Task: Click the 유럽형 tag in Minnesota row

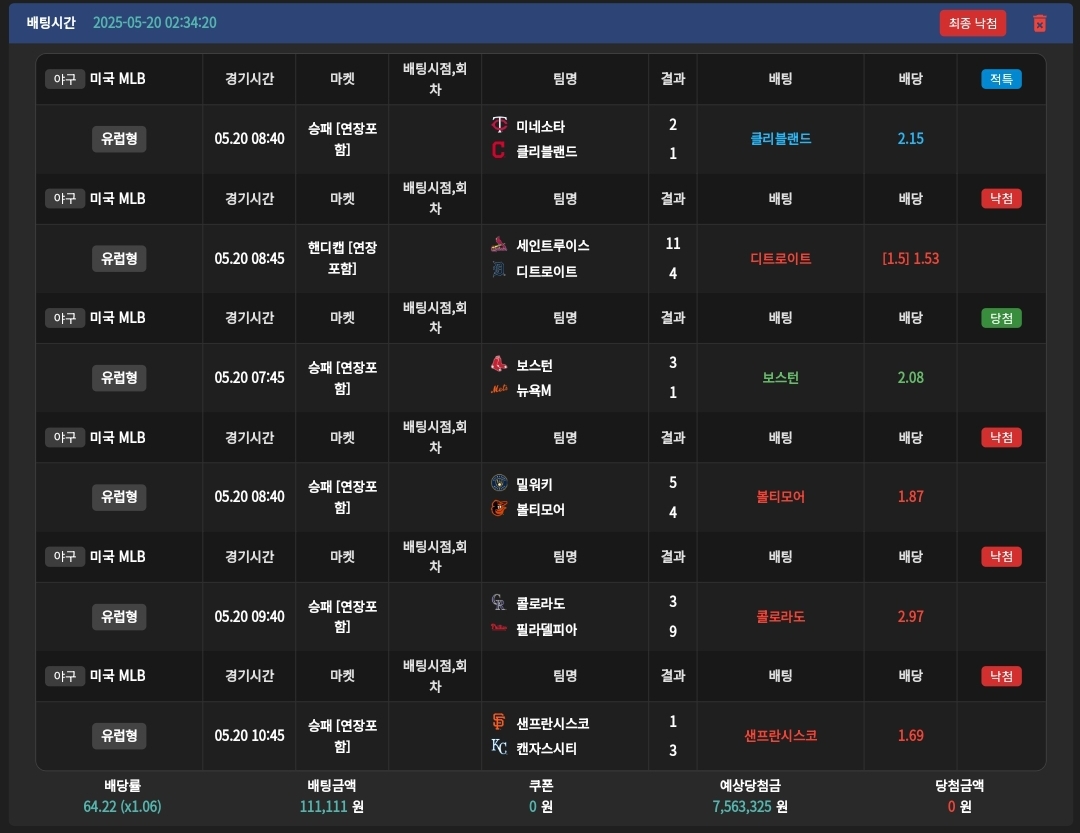Action: 119,139
